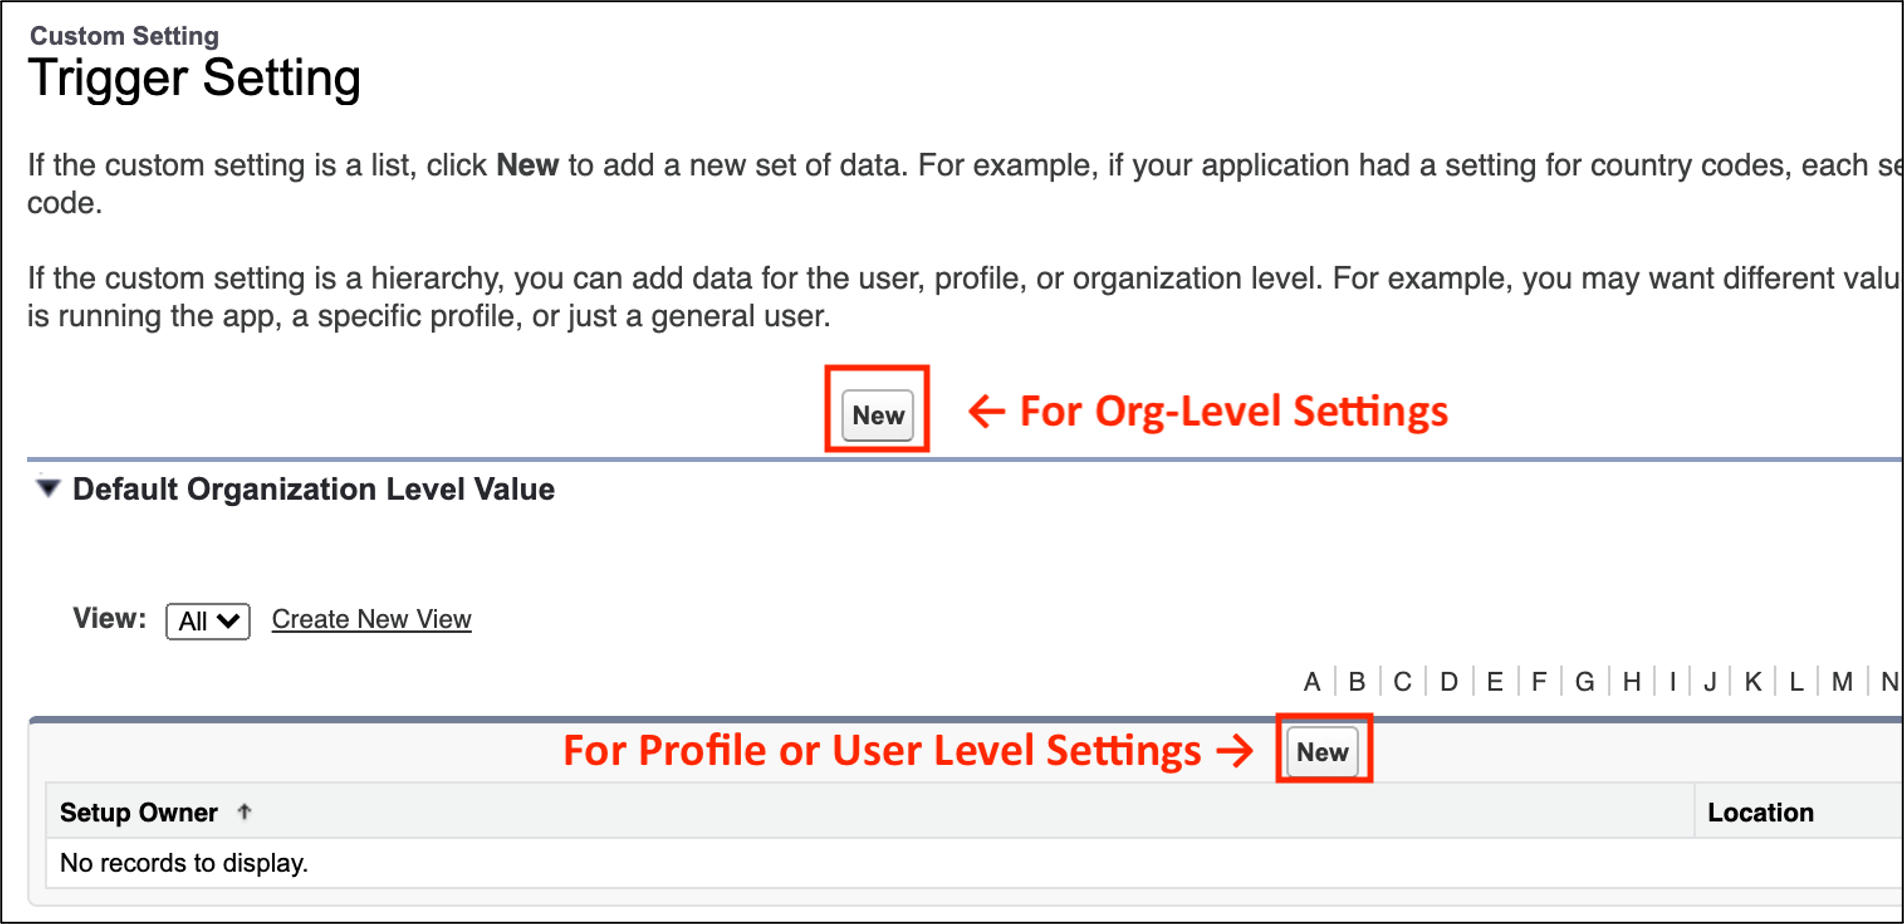Filter records by letter J
1904x924 pixels.
[1710, 682]
